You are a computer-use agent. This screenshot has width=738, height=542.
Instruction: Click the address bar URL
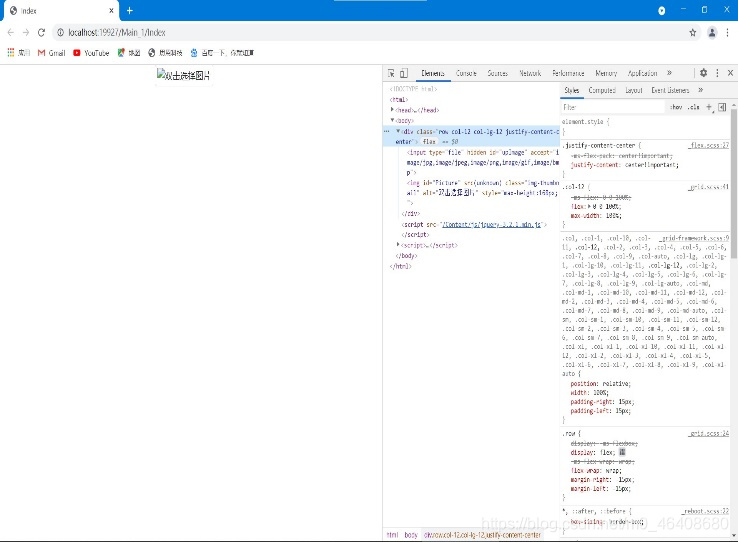tap(117, 32)
